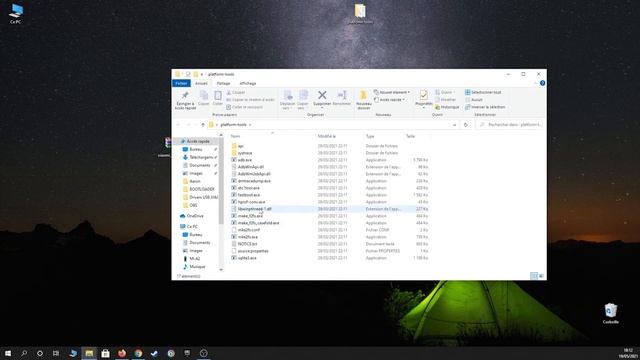Switch to details view in the status bar

coord(533,276)
